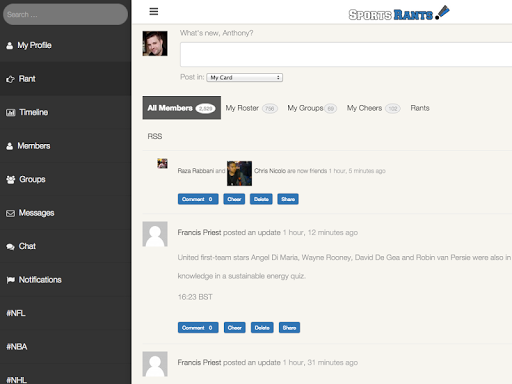Screen dimensions: 512x384
Task: Cheer the Raza Rabbani friendship post
Action: (234, 199)
